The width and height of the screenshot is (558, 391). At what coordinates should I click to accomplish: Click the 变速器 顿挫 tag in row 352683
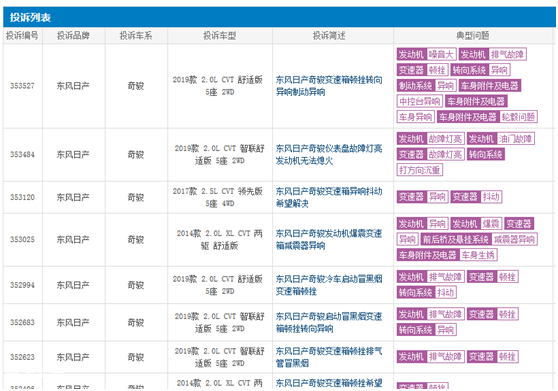tap(493, 314)
